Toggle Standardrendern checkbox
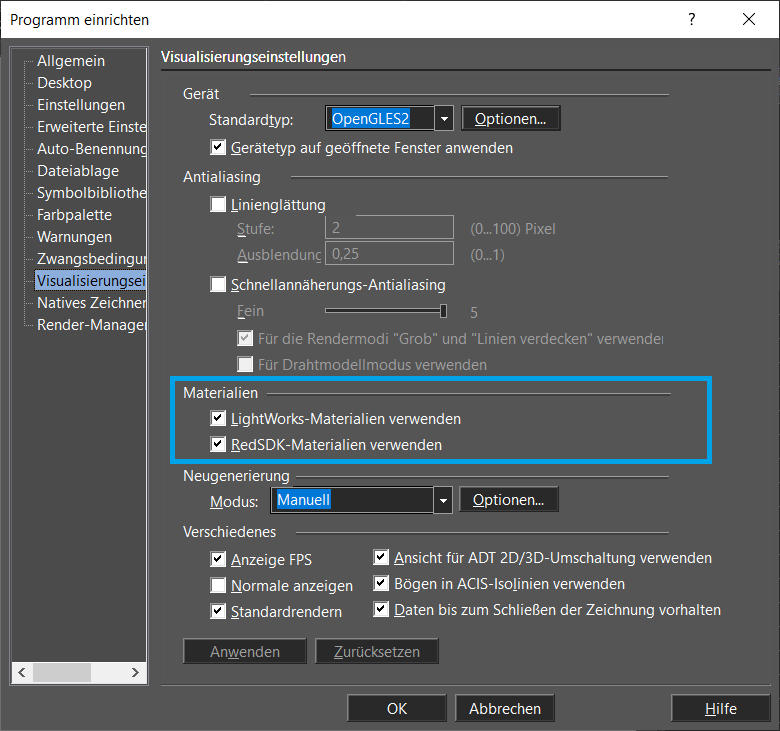Viewport: 780px width, 731px height. pos(218,611)
